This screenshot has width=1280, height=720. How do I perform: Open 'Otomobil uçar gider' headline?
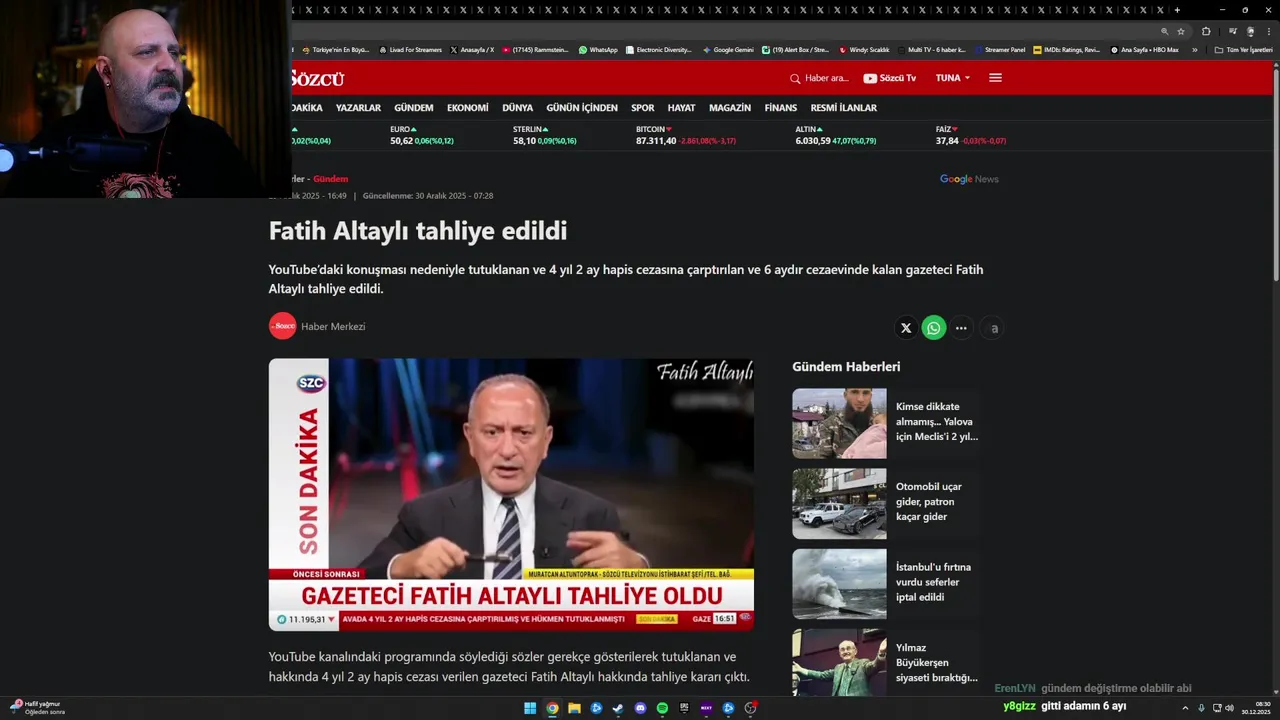(x=929, y=502)
